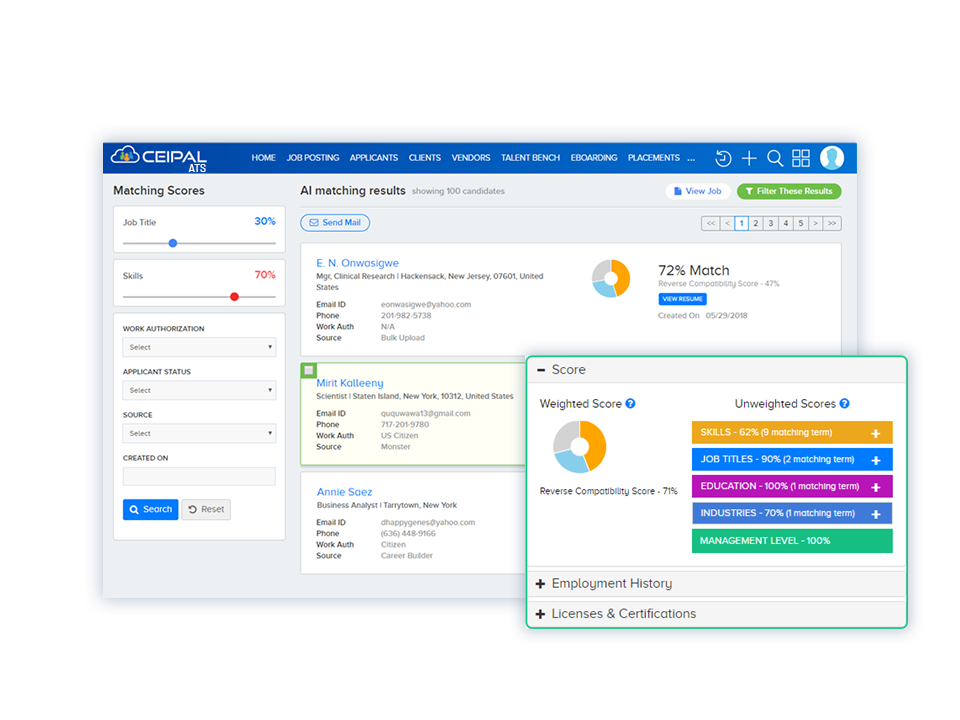Open the grid apps icon in header
The width and height of the screenshot is (960, 720).
tap(801, 158)
